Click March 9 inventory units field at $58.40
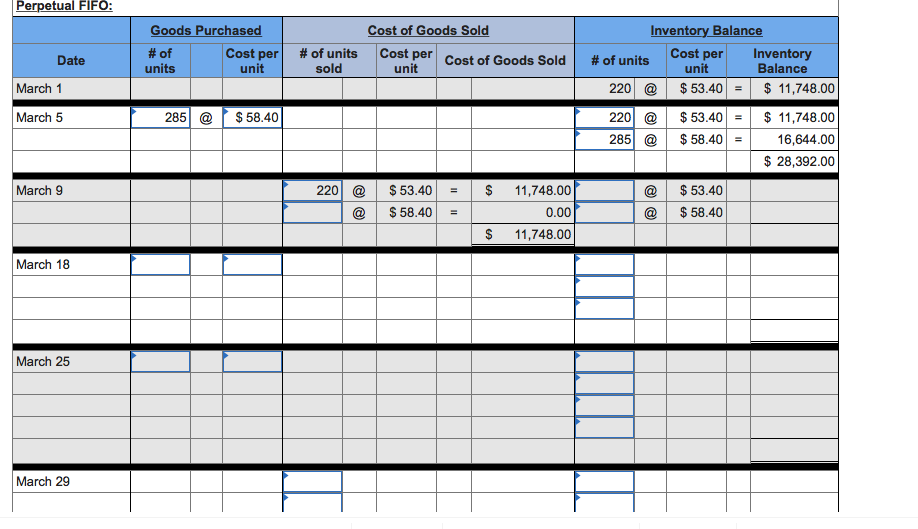 [x=604, y=212]
